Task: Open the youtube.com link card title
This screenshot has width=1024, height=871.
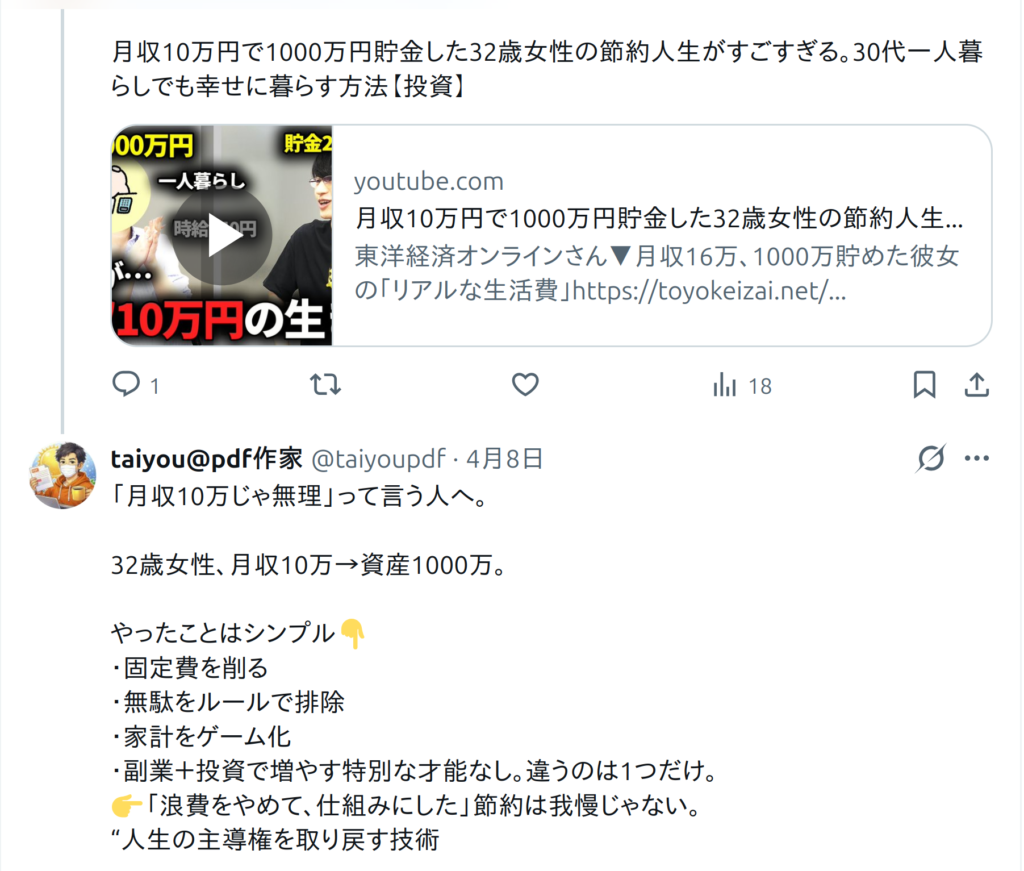Action: point(659,218)
